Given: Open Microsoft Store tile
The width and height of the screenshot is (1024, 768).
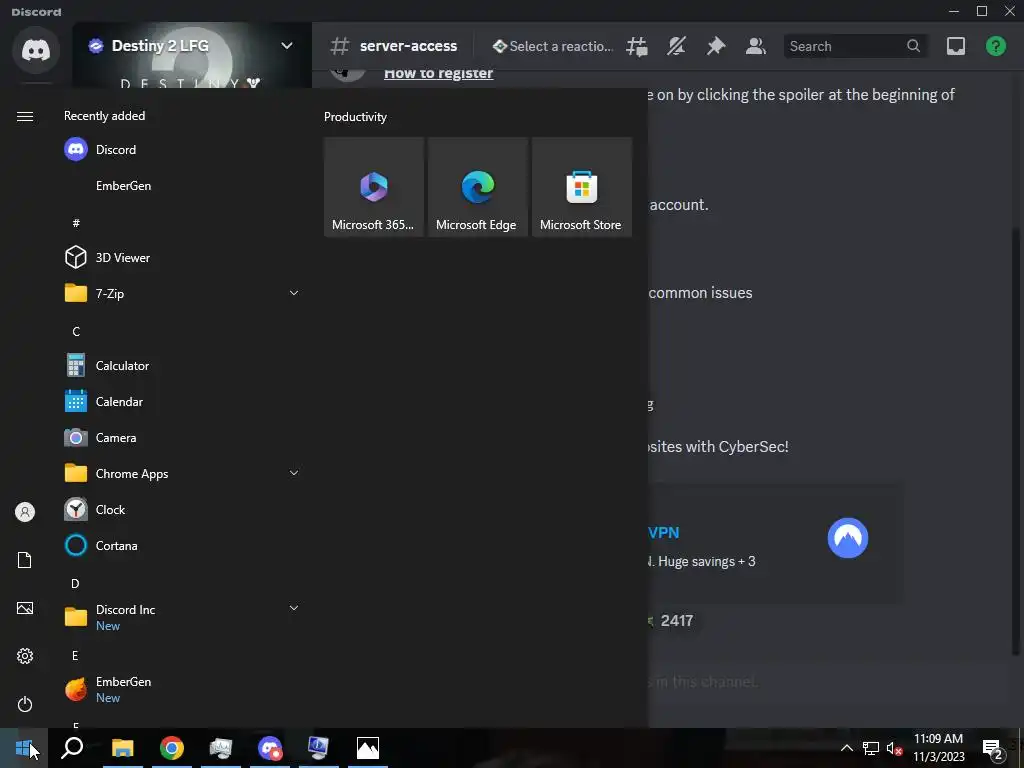Looking at the screenshot, I should click(582, 187).
